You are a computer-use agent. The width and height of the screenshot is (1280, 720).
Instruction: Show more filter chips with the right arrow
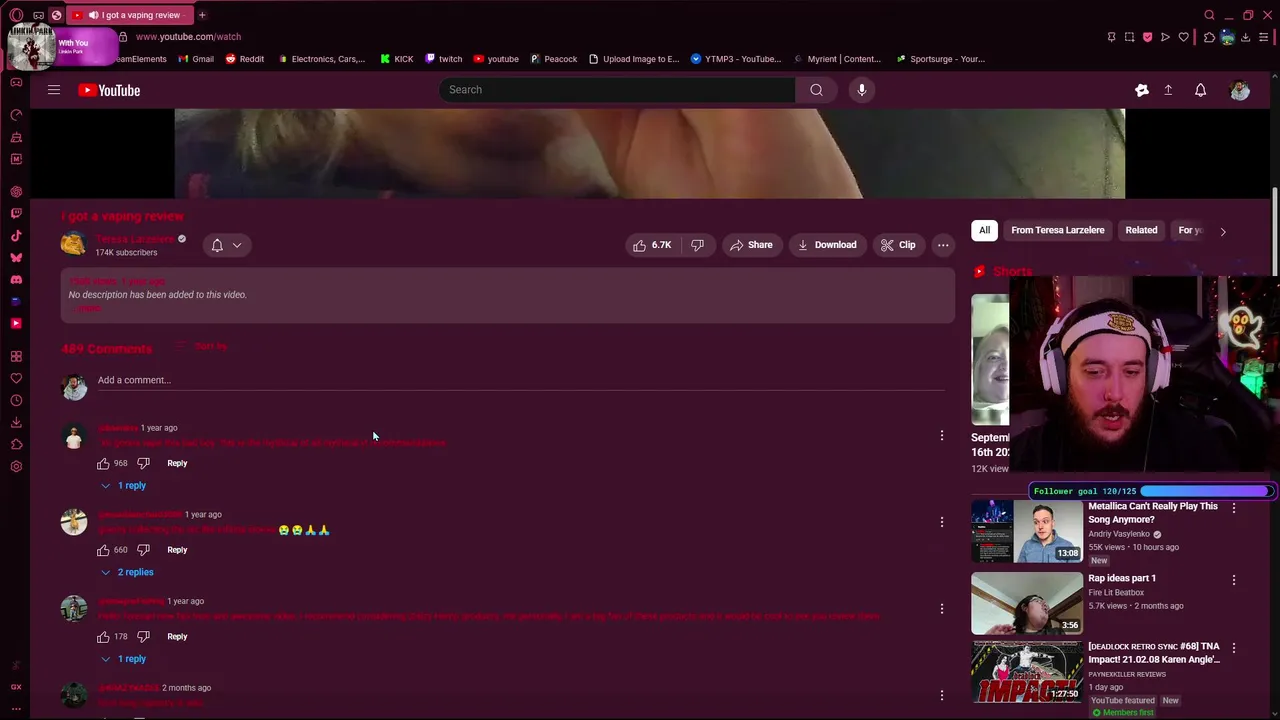[1222, 231]
